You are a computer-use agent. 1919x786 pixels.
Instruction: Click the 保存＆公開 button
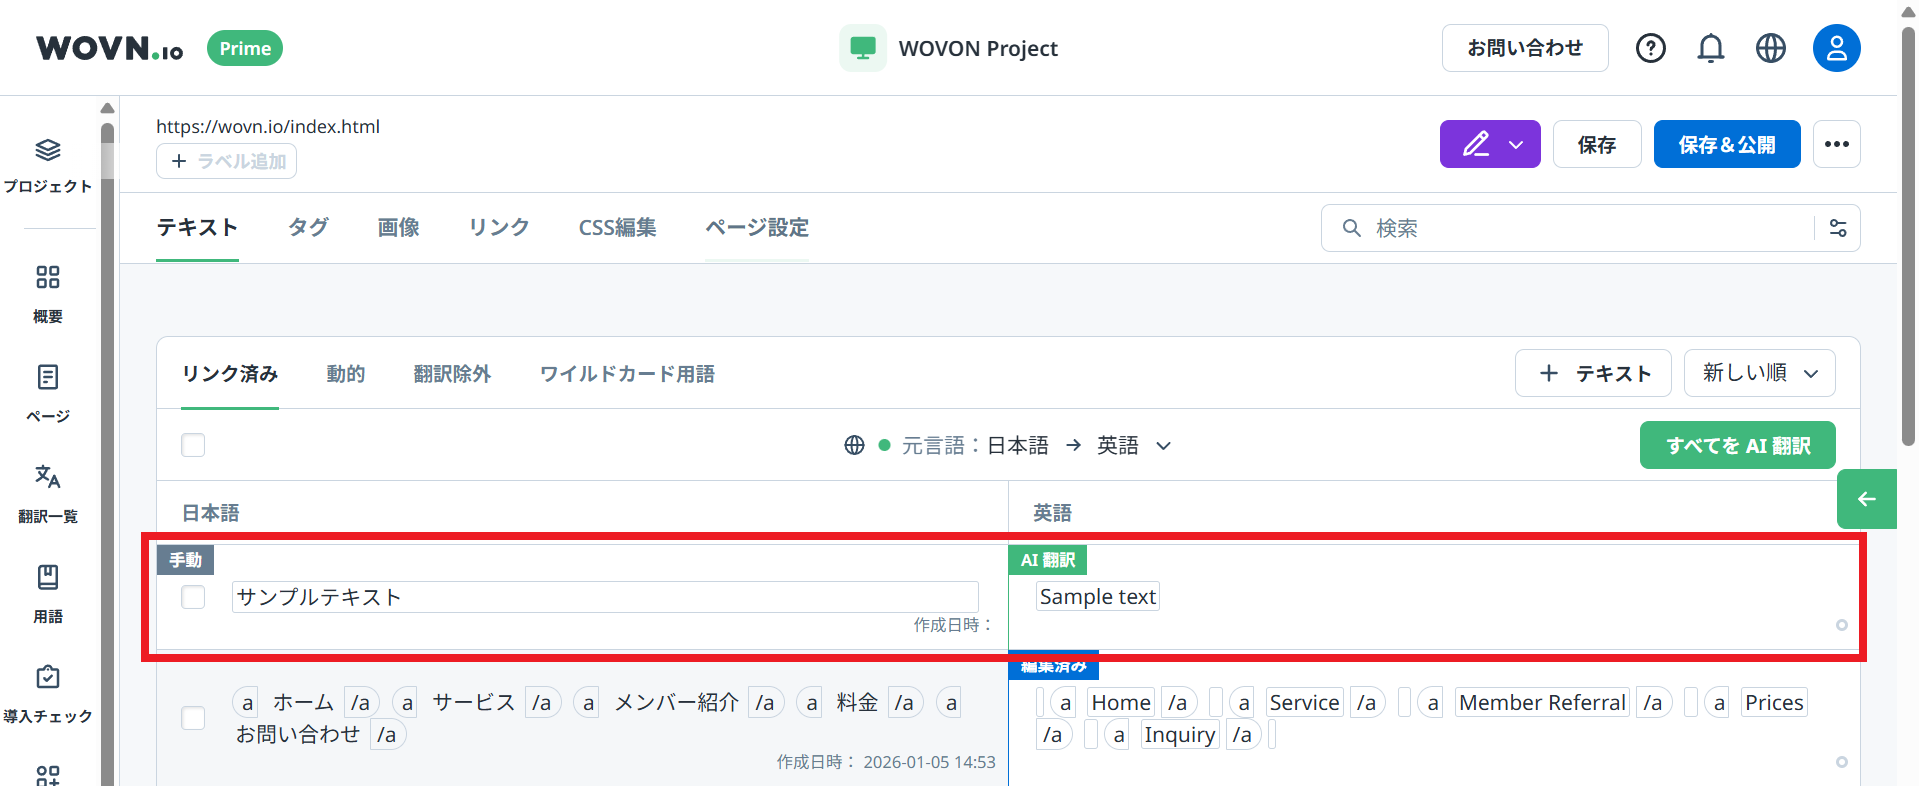(x=1726, y=144)
